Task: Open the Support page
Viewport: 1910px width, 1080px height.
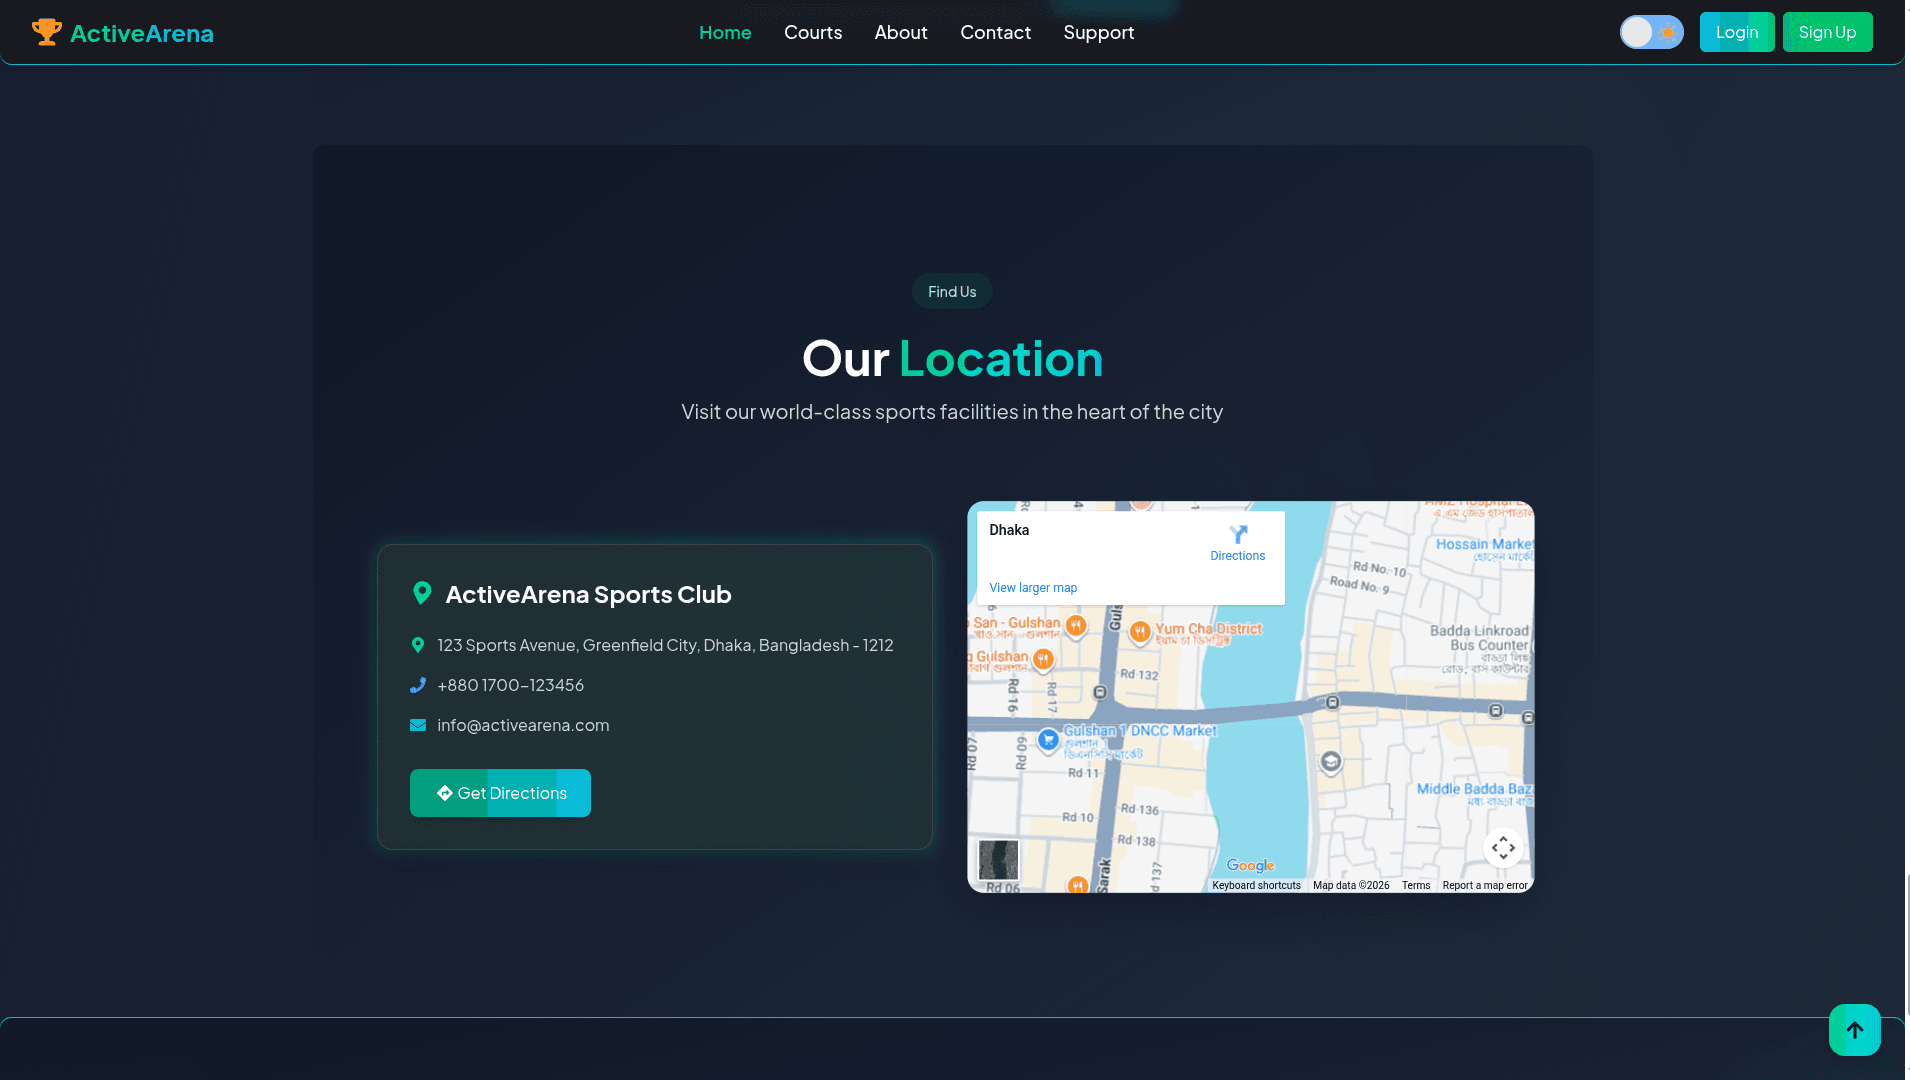Action: tap(1098, 32)
